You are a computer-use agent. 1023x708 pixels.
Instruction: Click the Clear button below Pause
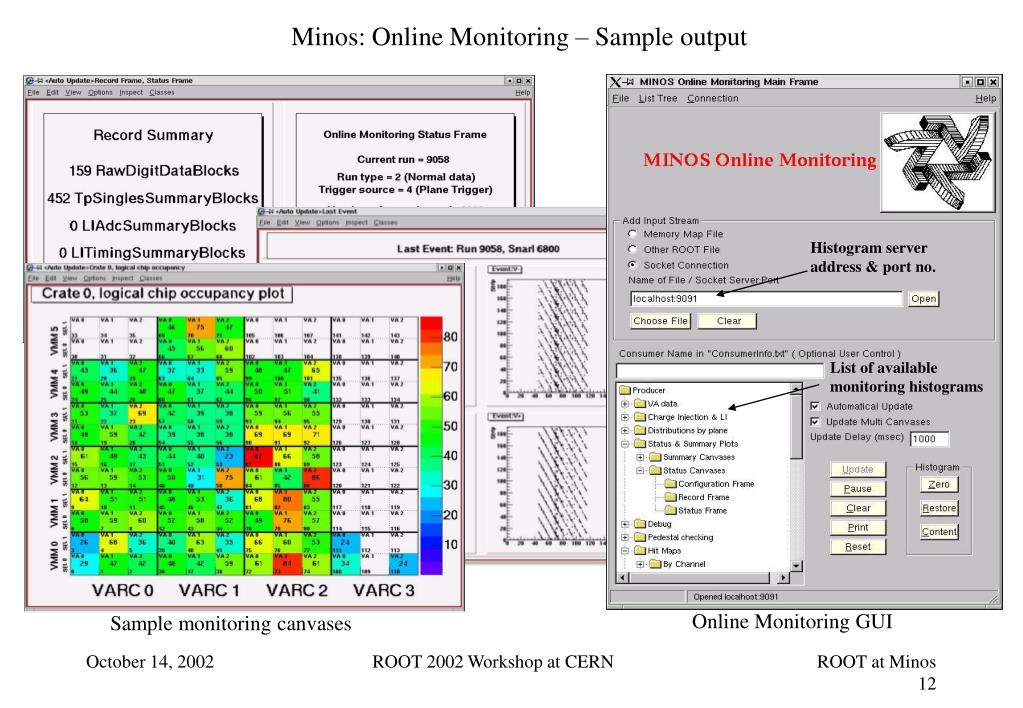click(x=857, y=508)
